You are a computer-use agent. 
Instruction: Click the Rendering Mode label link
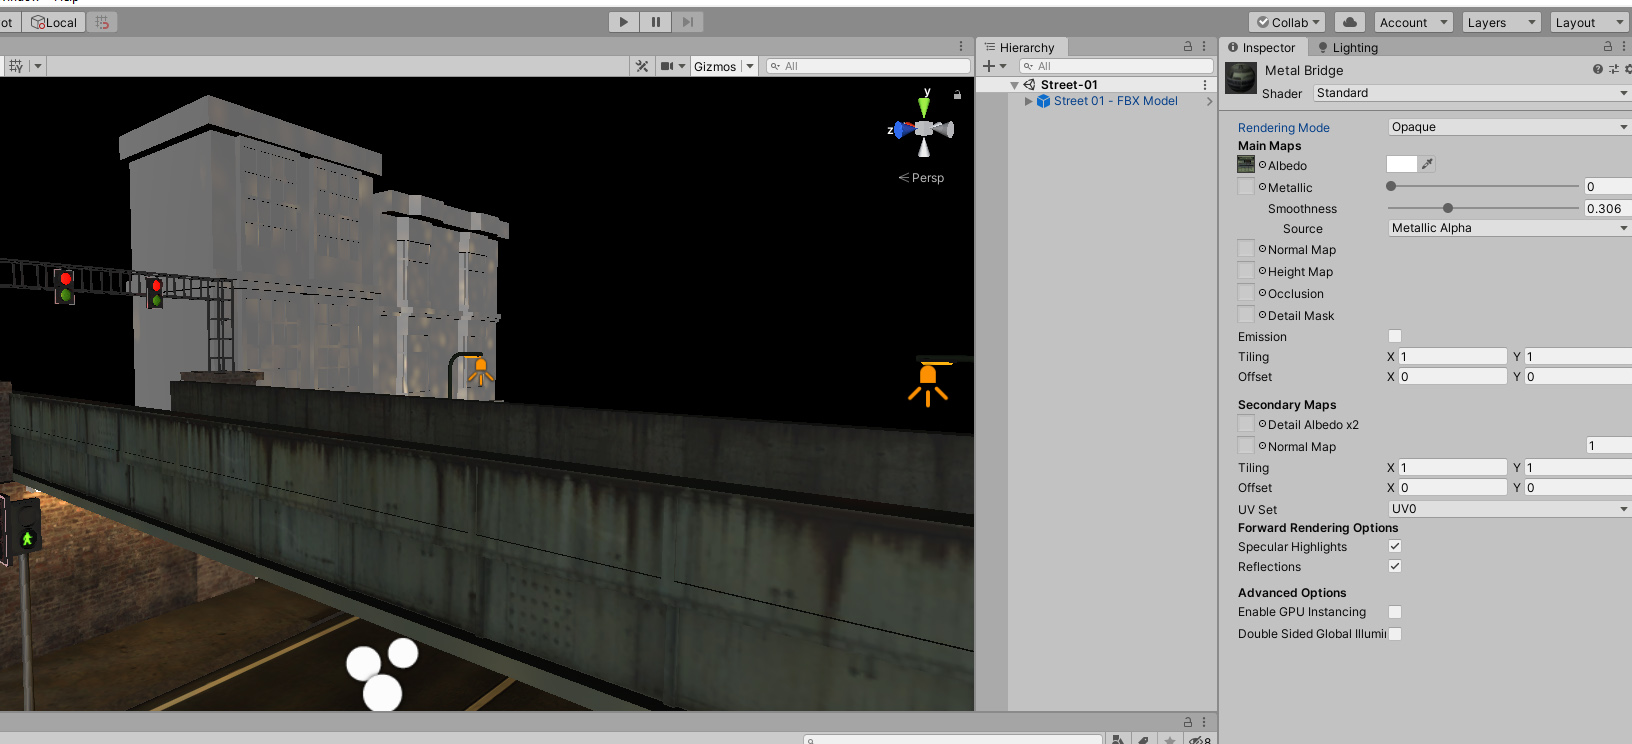(1283, 128)
